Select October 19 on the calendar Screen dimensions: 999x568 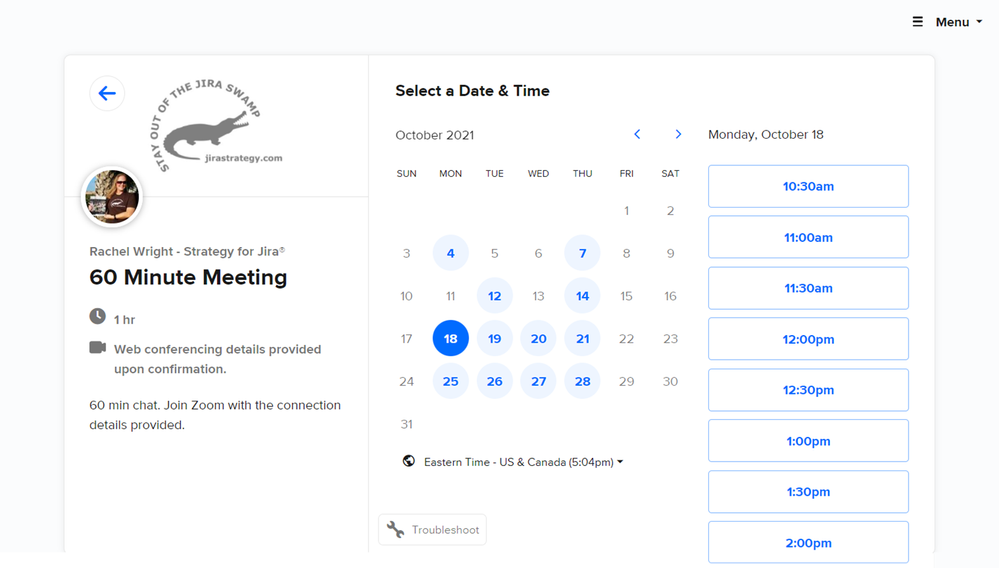point(494,339)
